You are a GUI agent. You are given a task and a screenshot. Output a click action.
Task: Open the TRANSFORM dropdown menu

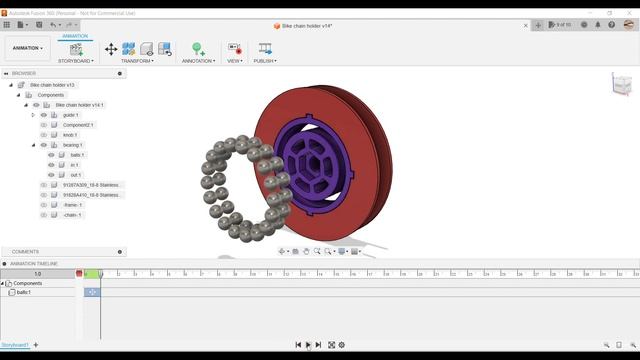click(x=137, y=61)
